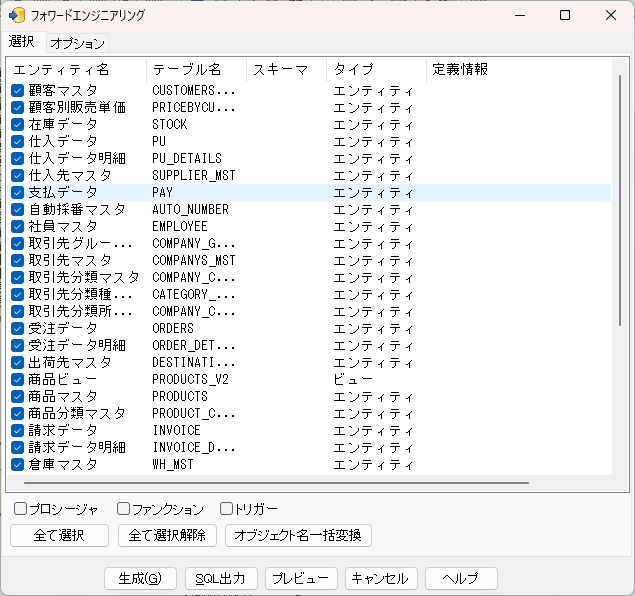Open the プレビュー button
The height and width of the screenshot is (596, 635).
coord(301,579)
